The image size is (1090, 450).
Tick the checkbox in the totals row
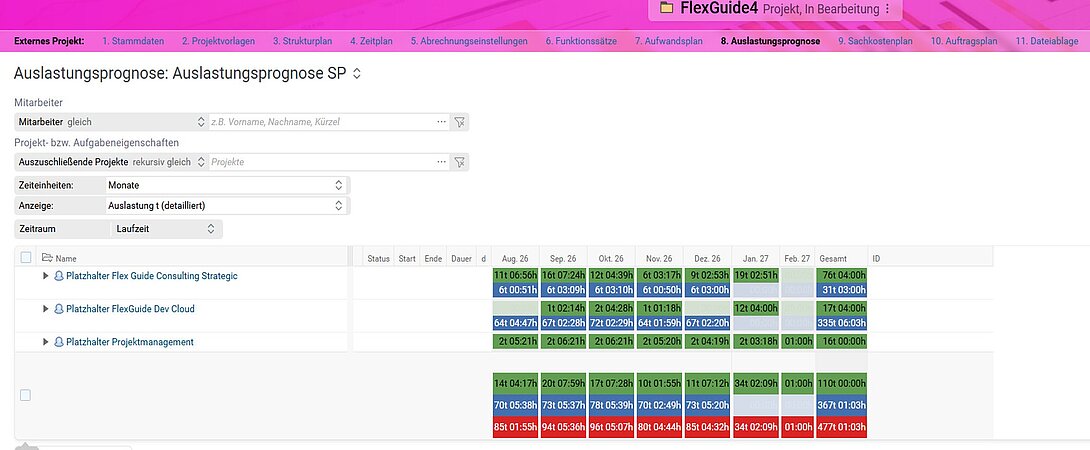[25, 395]
